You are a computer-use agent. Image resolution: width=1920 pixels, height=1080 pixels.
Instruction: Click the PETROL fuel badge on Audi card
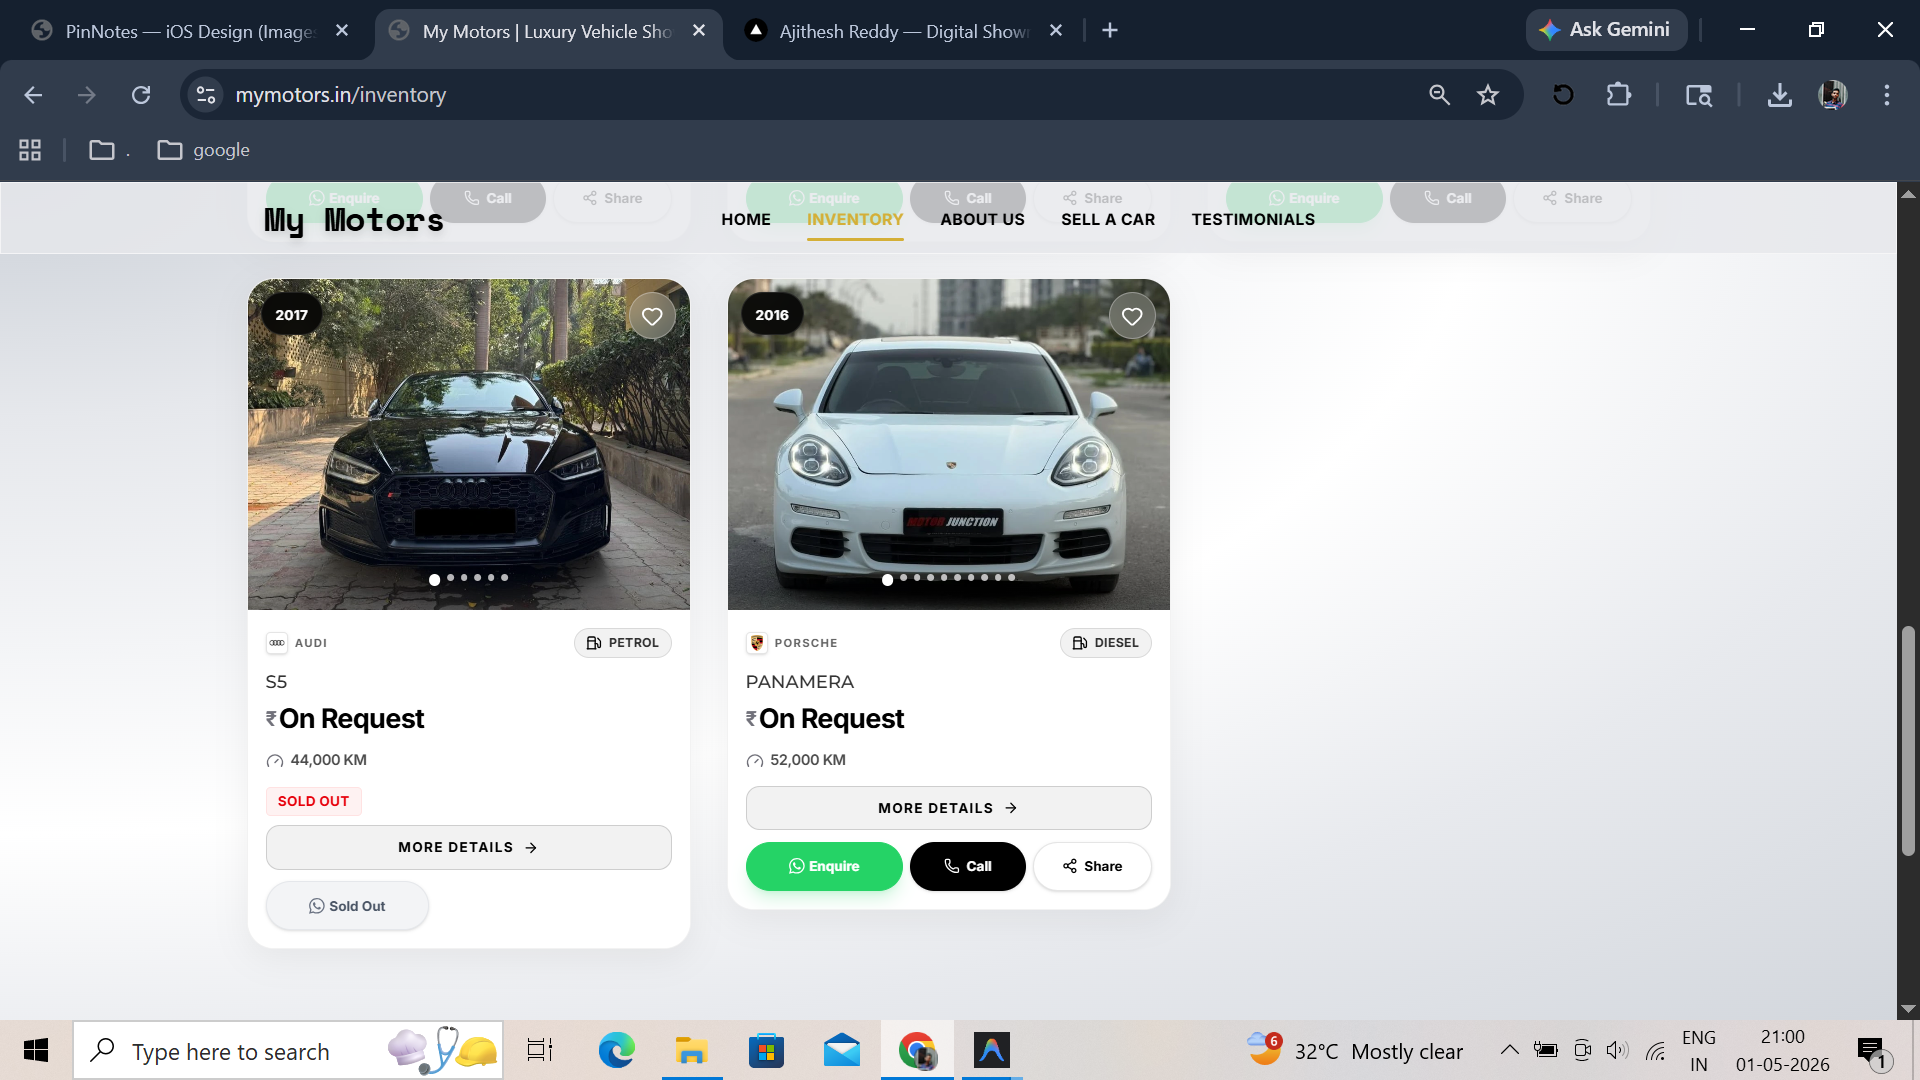click(622, 643)
